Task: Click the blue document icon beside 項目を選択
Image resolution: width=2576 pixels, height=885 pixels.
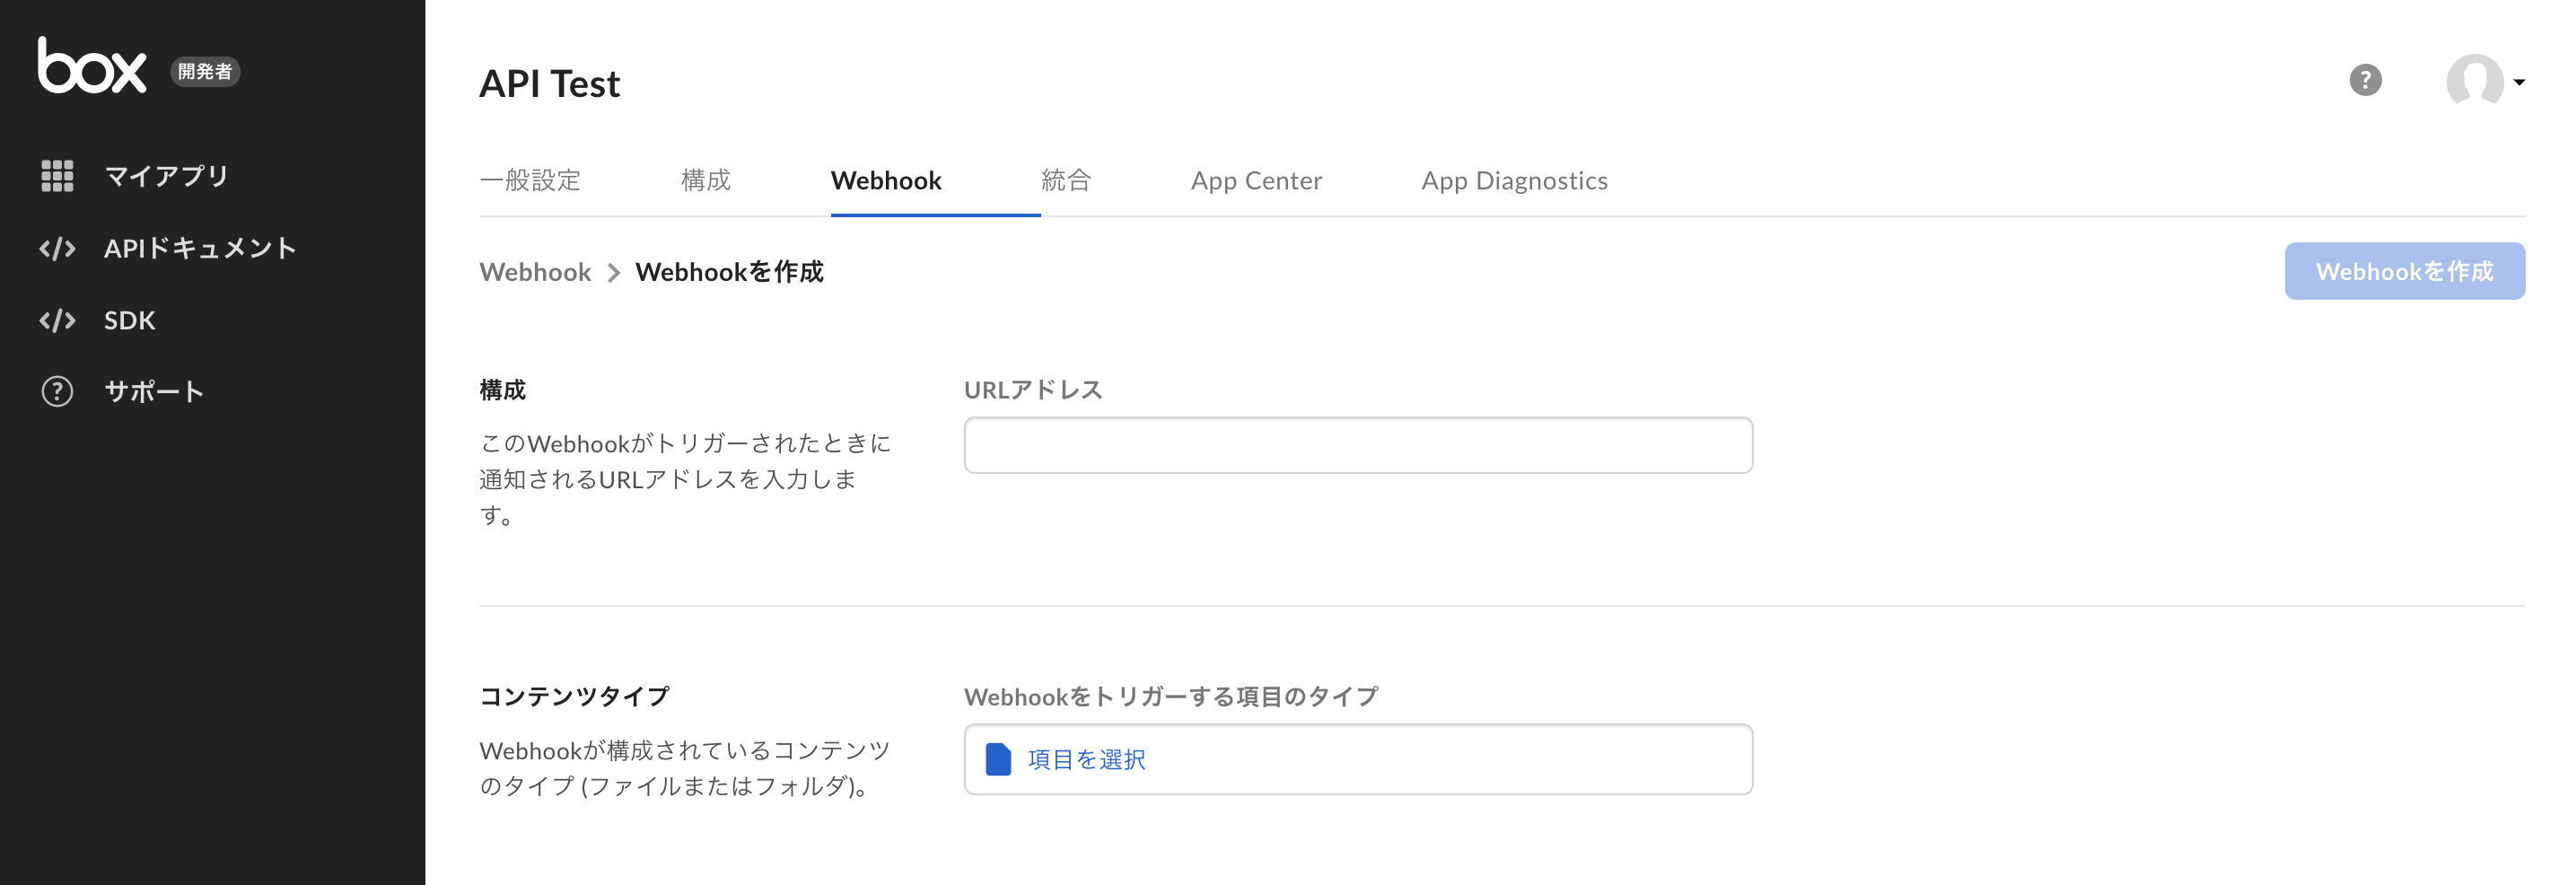Action: tap(999, 759)
